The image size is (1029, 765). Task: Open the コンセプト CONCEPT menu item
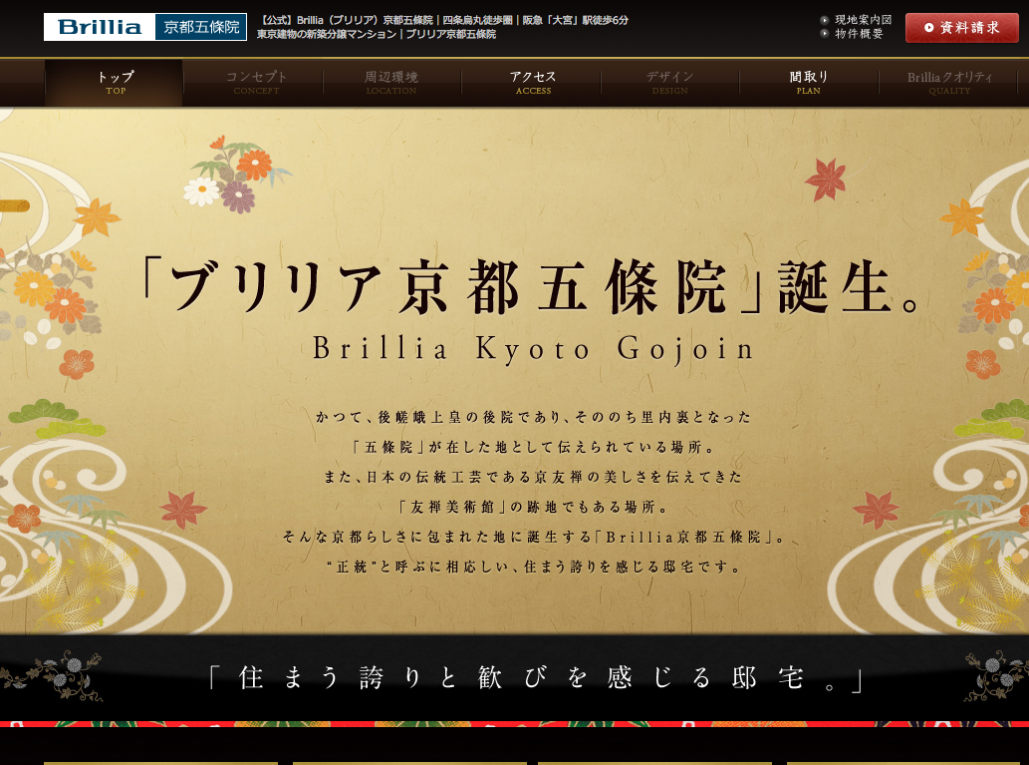point(256,83)
